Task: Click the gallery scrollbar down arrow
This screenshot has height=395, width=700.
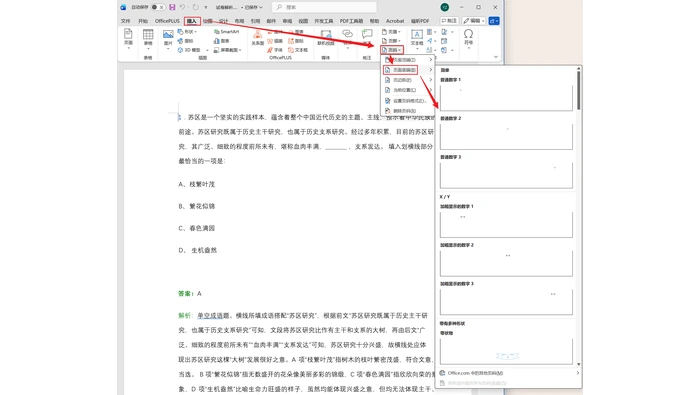Action: point(579,364)
